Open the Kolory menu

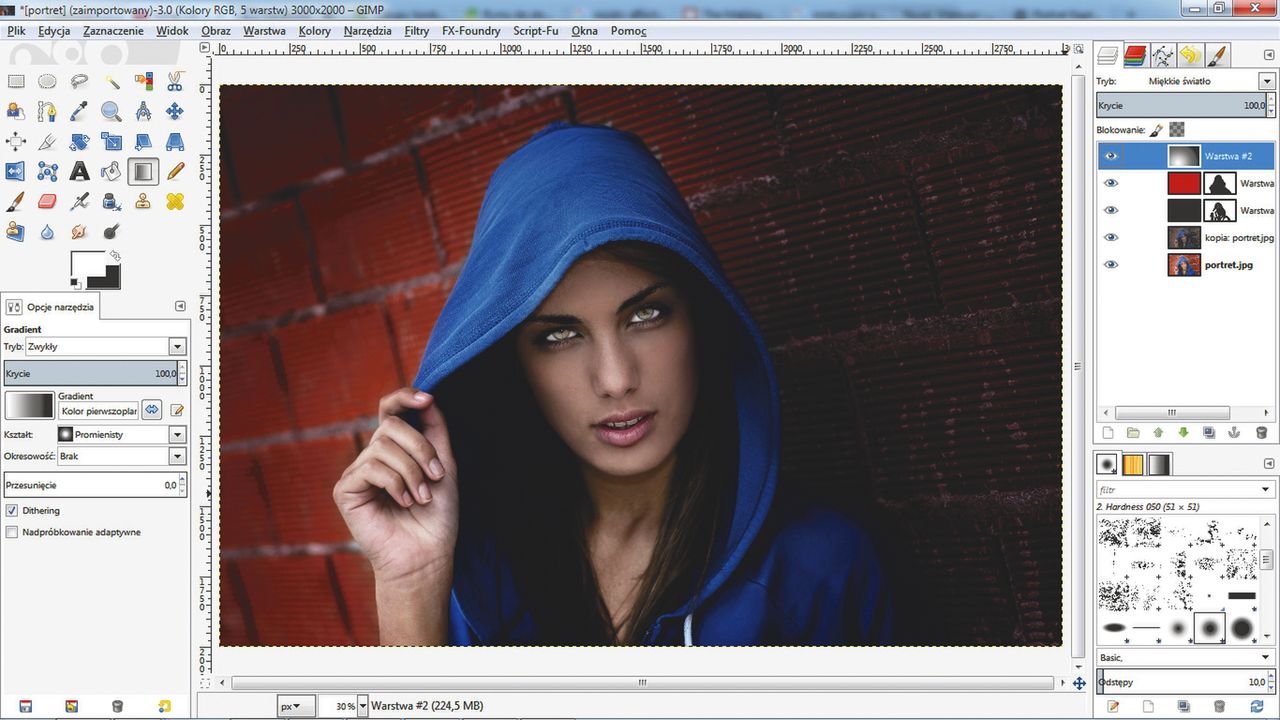314,31
